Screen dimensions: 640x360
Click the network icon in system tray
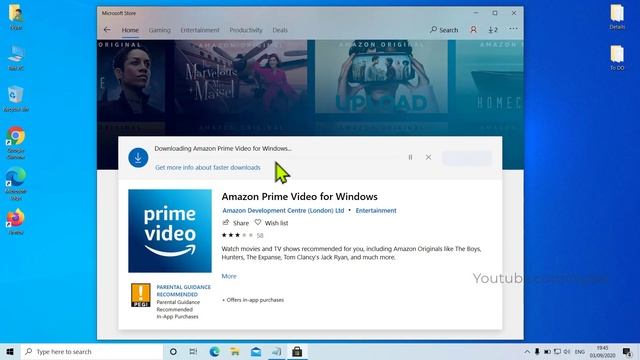557,351
